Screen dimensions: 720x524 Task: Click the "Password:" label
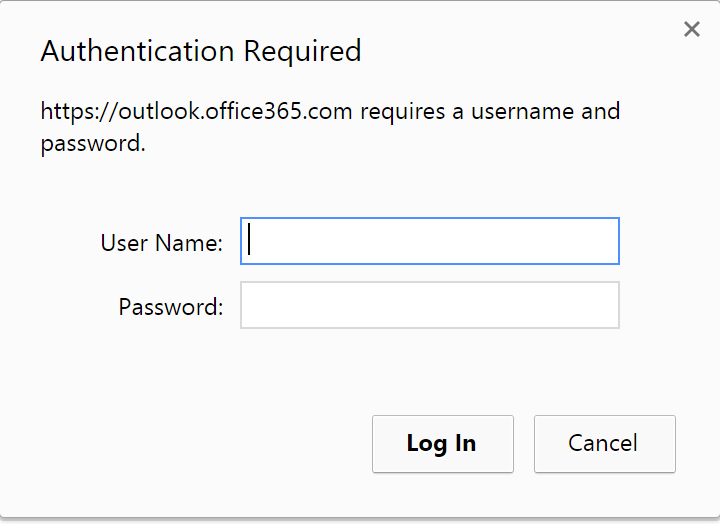(170, 306)
